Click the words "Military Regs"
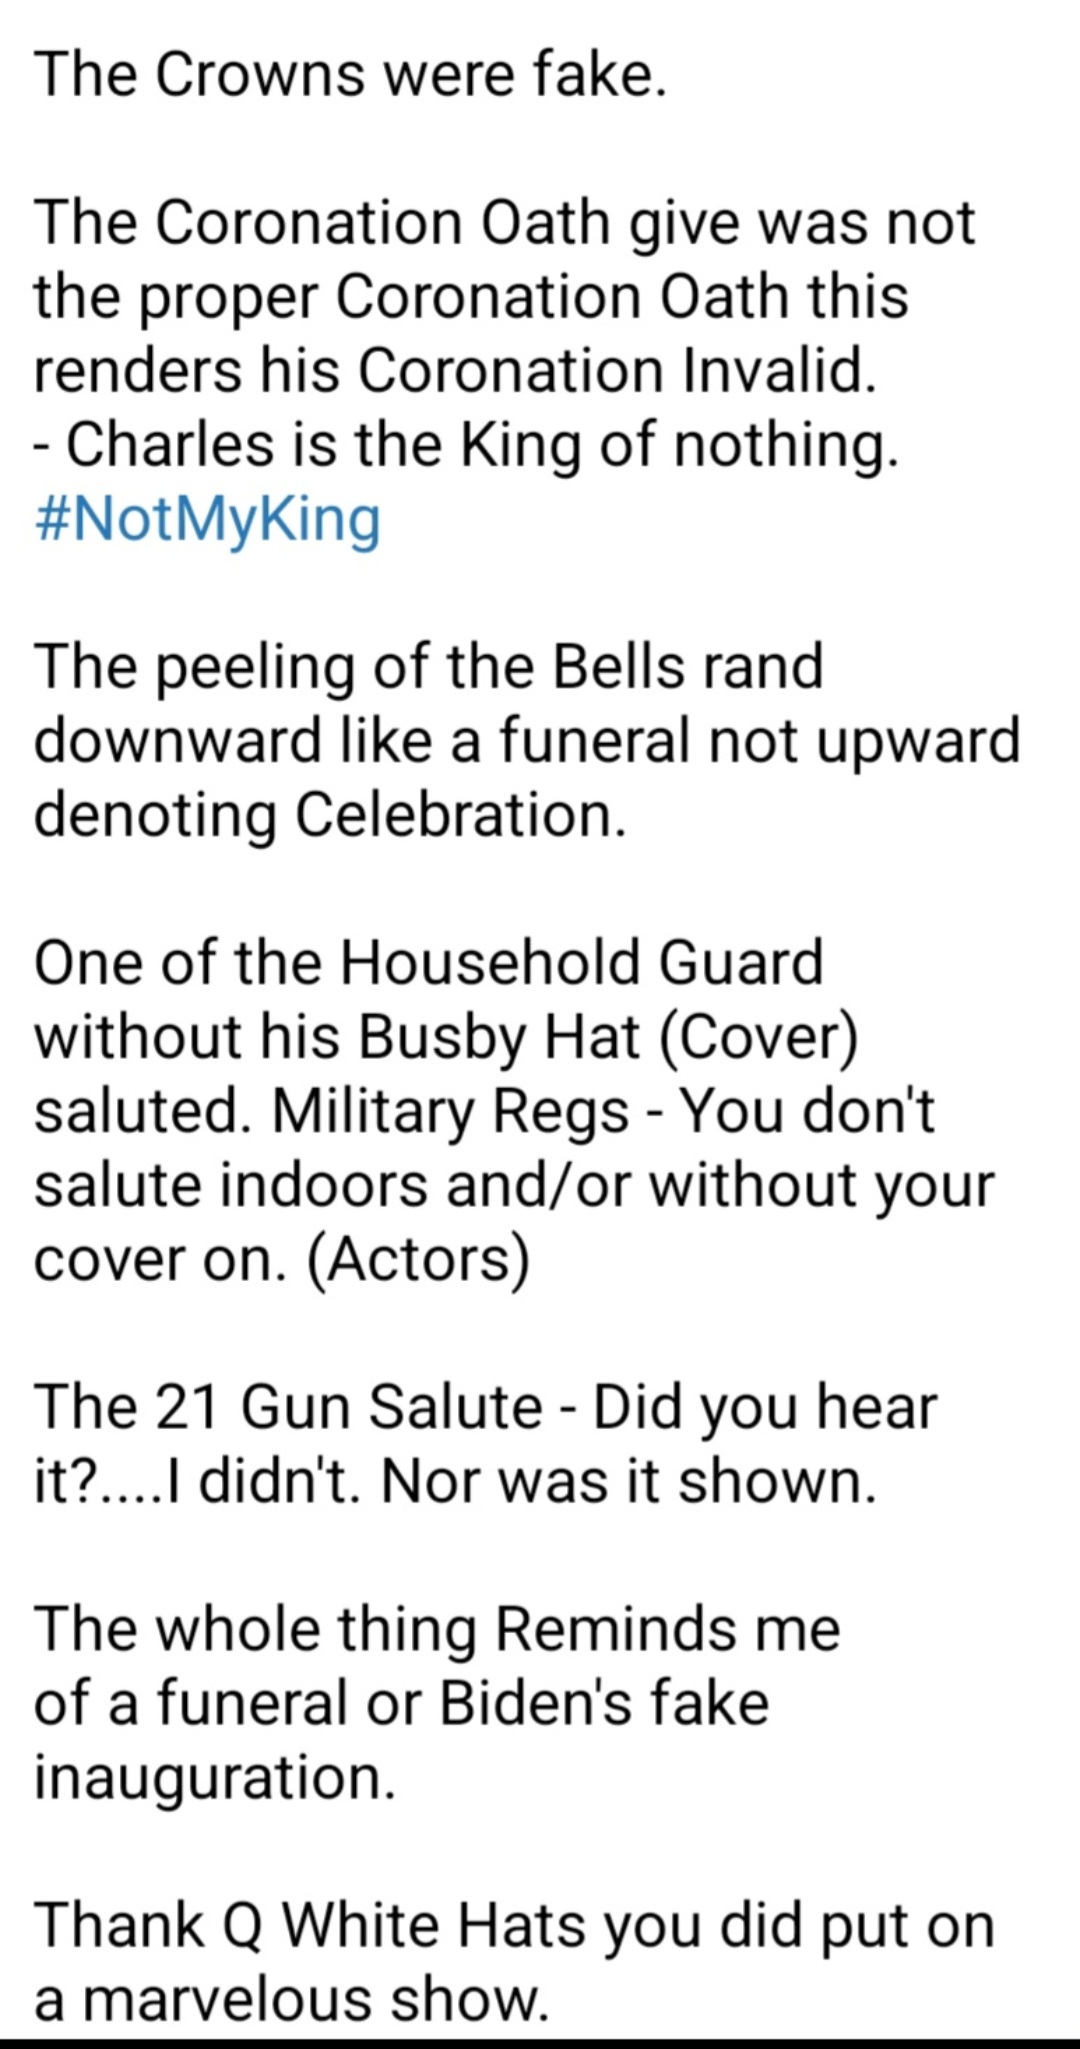Image resolution: width=1080 pixels, height=2049 pixels. pos(450,1110)
